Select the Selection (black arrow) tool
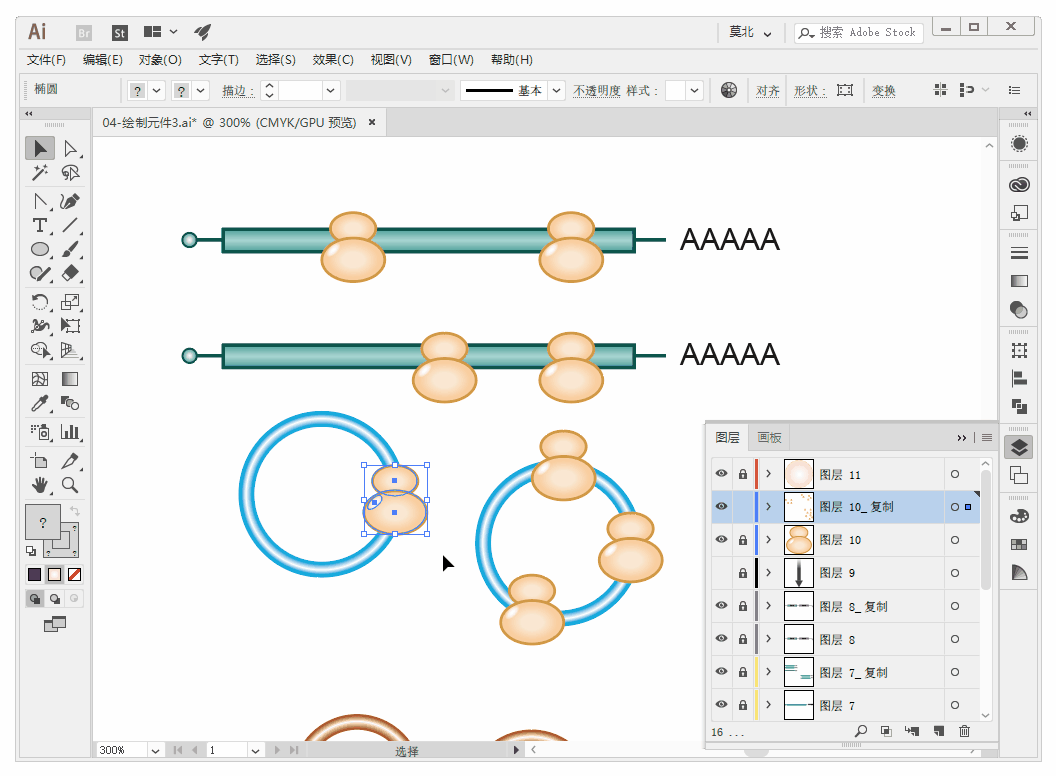This screenshot has width=1056, height=776. pos(40,148)
